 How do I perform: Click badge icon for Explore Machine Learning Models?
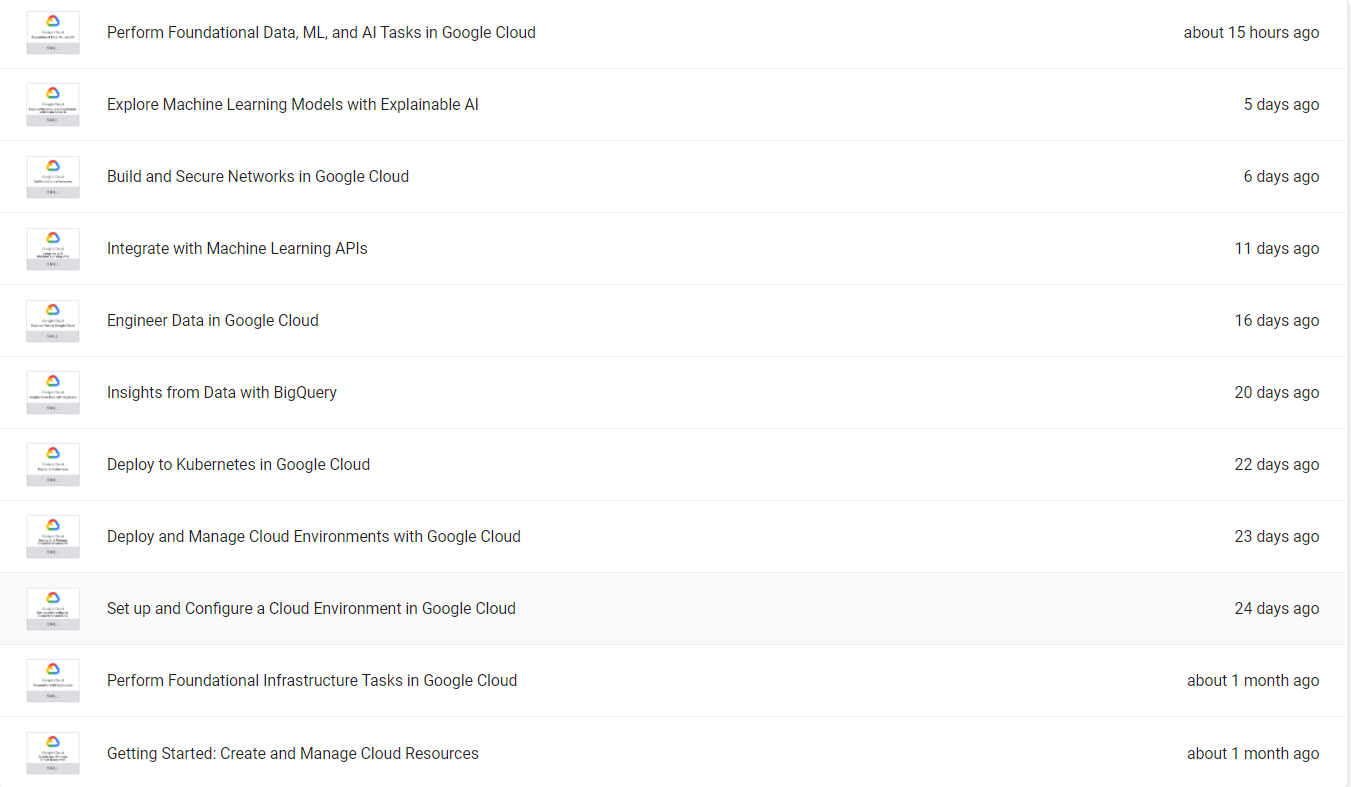(53, 105)
